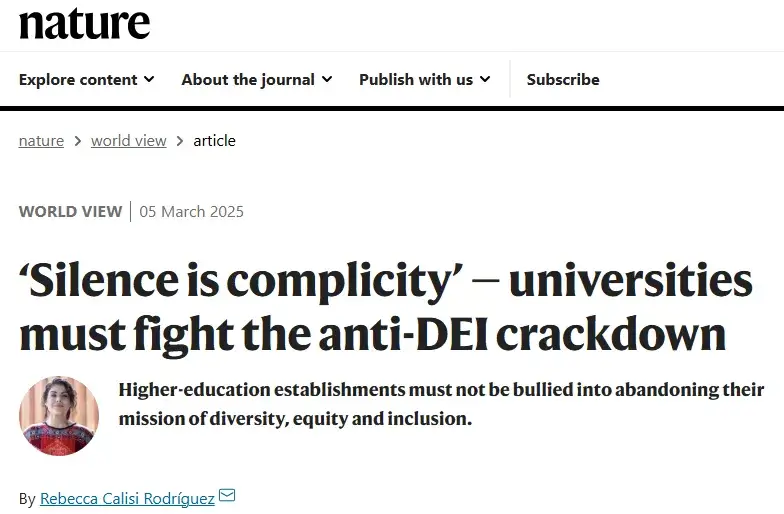
Task: Click the Subscribe link
Action: pyautogui.click(x=563, y=79)
